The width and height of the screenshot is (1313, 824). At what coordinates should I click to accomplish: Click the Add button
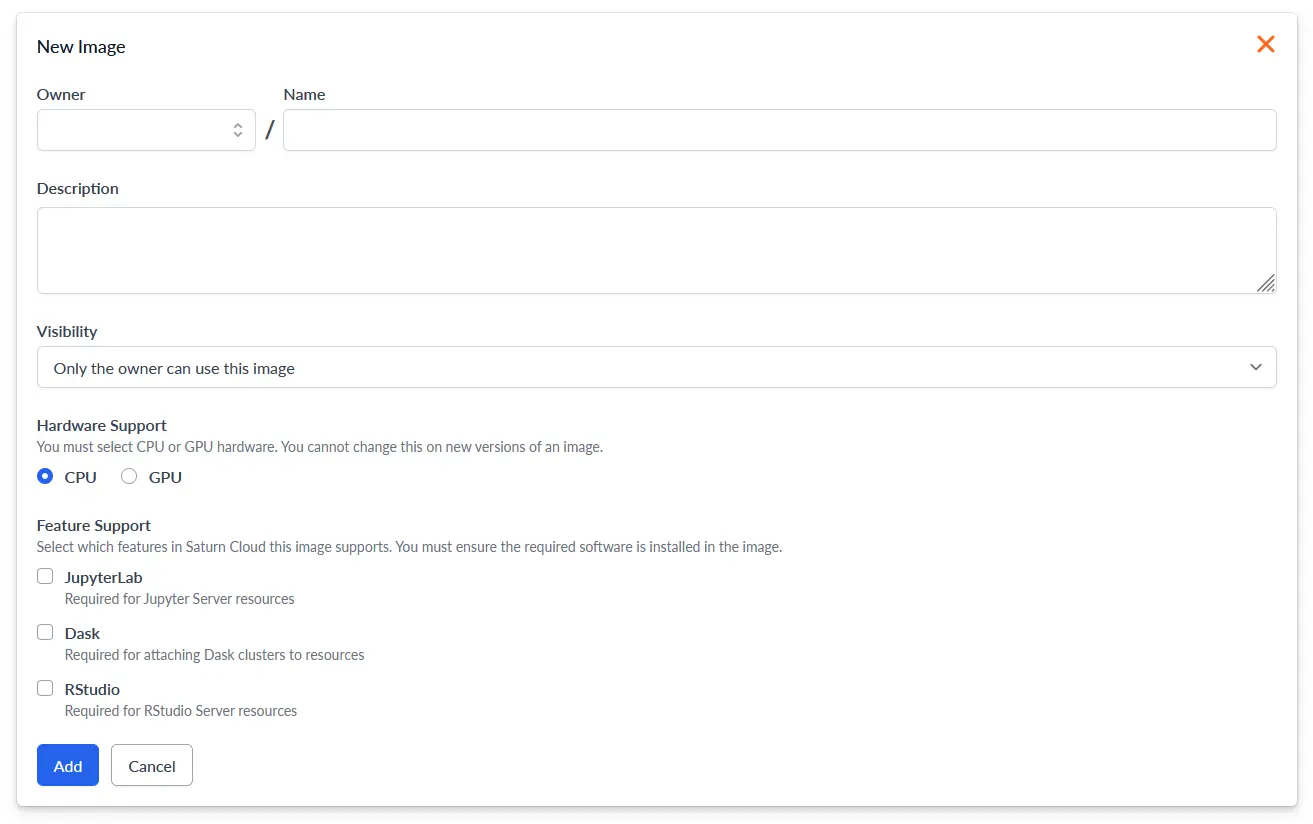tap(67, 765)
